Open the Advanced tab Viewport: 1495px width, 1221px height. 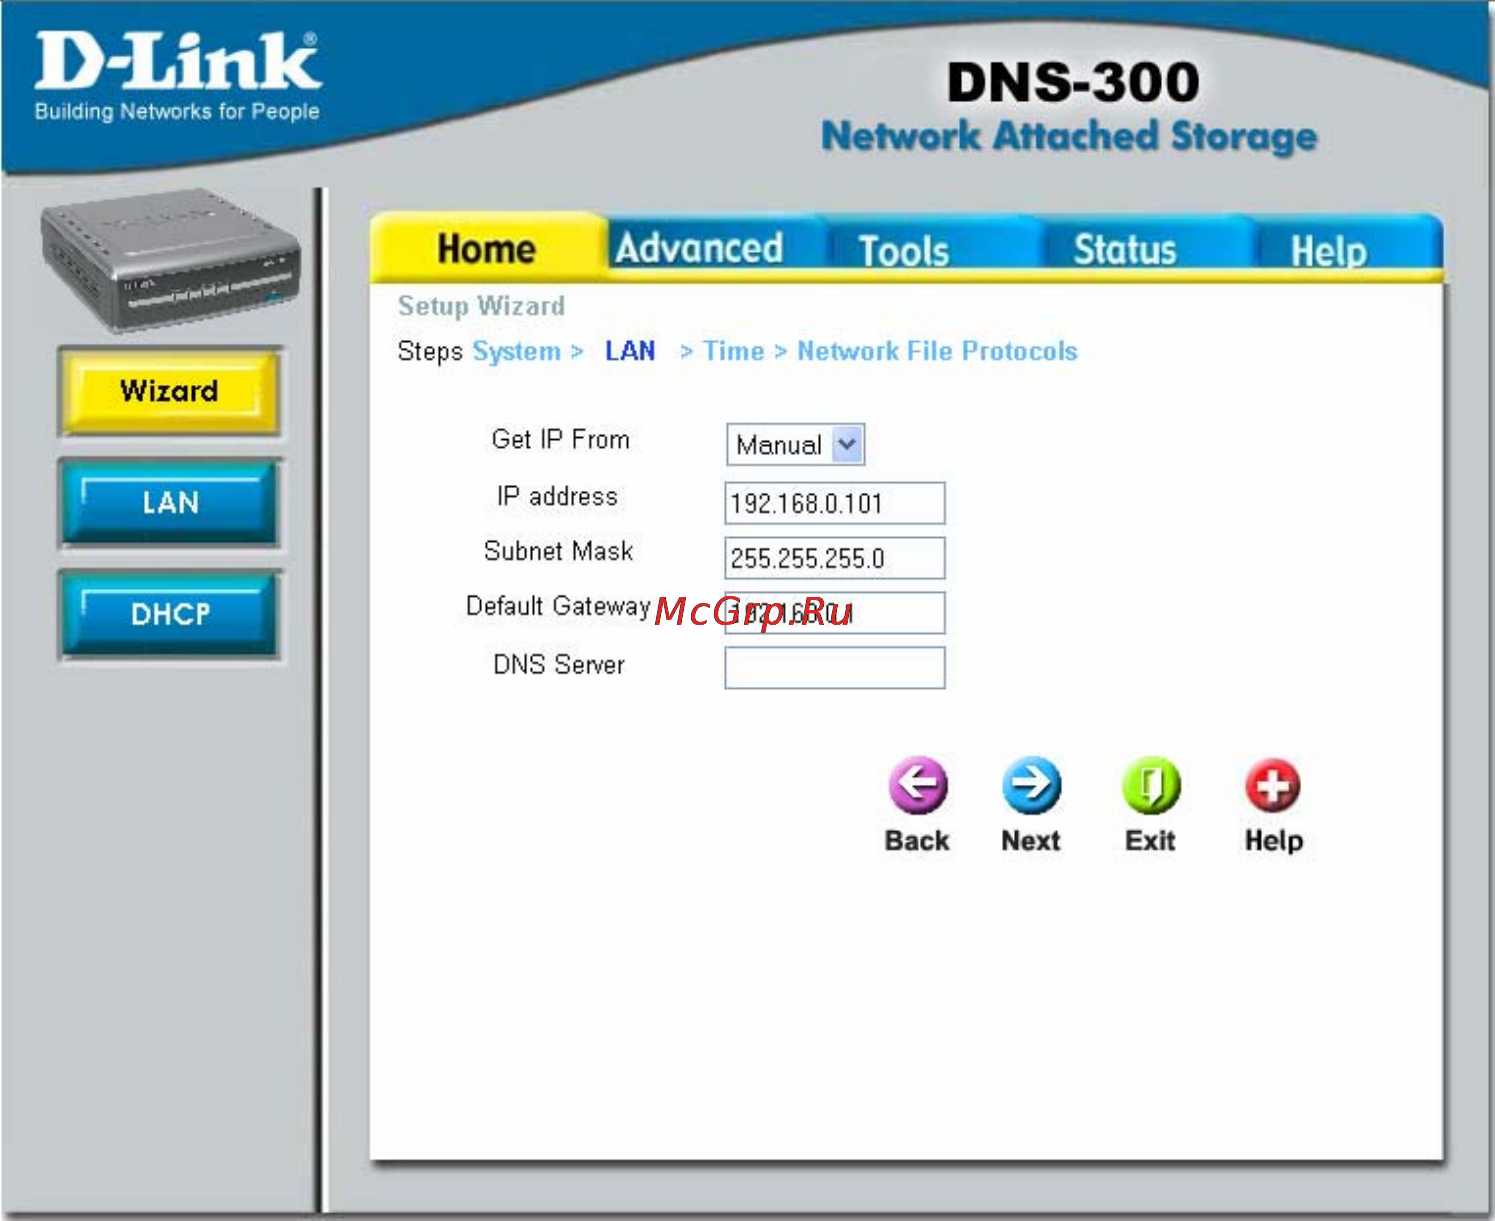(x=699, y=248)
